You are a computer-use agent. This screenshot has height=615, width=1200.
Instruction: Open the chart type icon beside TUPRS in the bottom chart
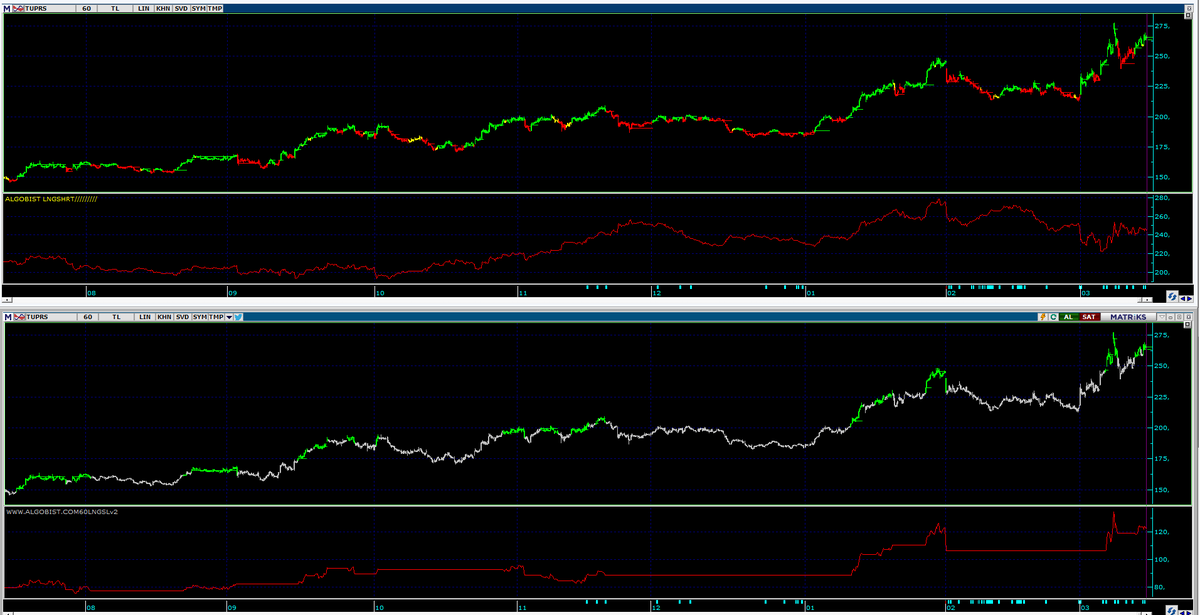(20, 317)
